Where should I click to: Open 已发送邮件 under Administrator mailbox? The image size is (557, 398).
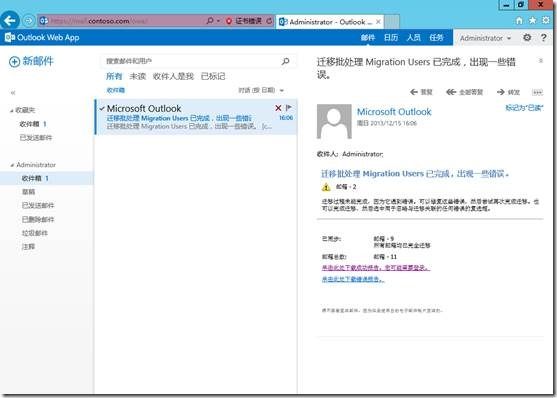pyautogui.click(x=38, y=205)
